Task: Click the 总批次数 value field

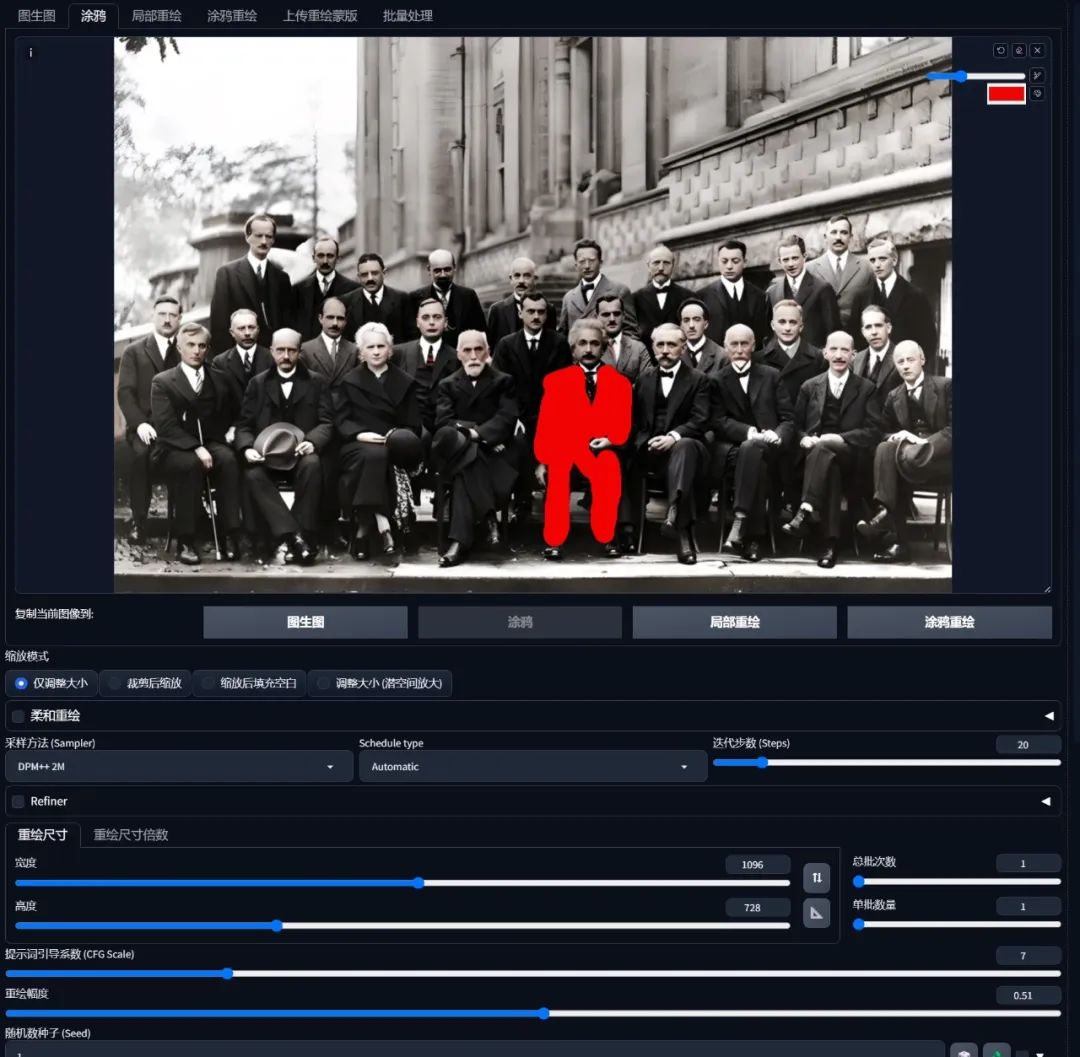Action: (1028, 863)
